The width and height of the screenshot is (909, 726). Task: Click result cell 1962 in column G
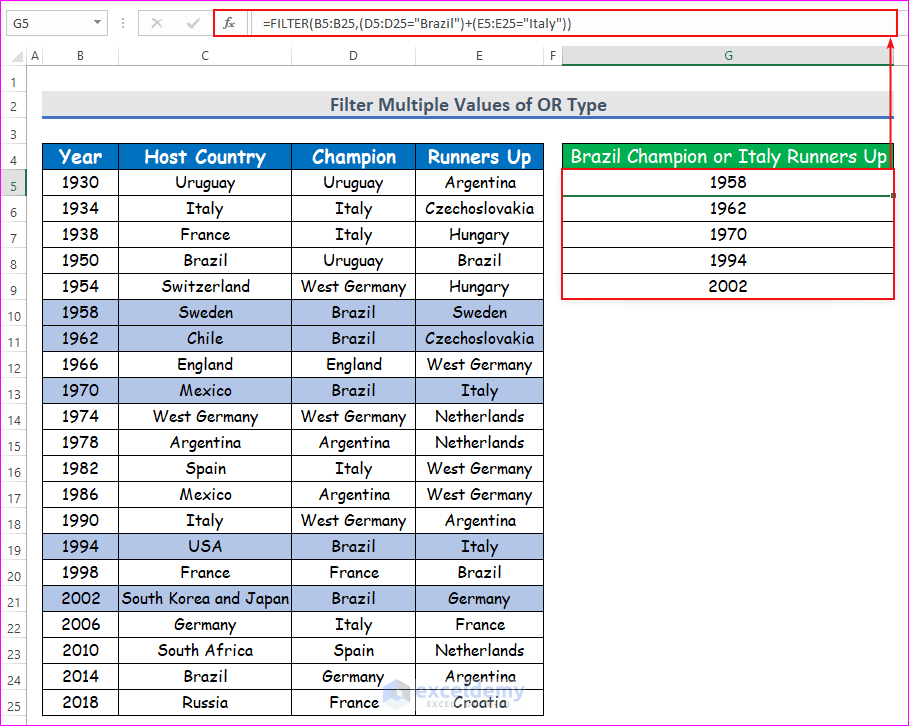point(728,209)
